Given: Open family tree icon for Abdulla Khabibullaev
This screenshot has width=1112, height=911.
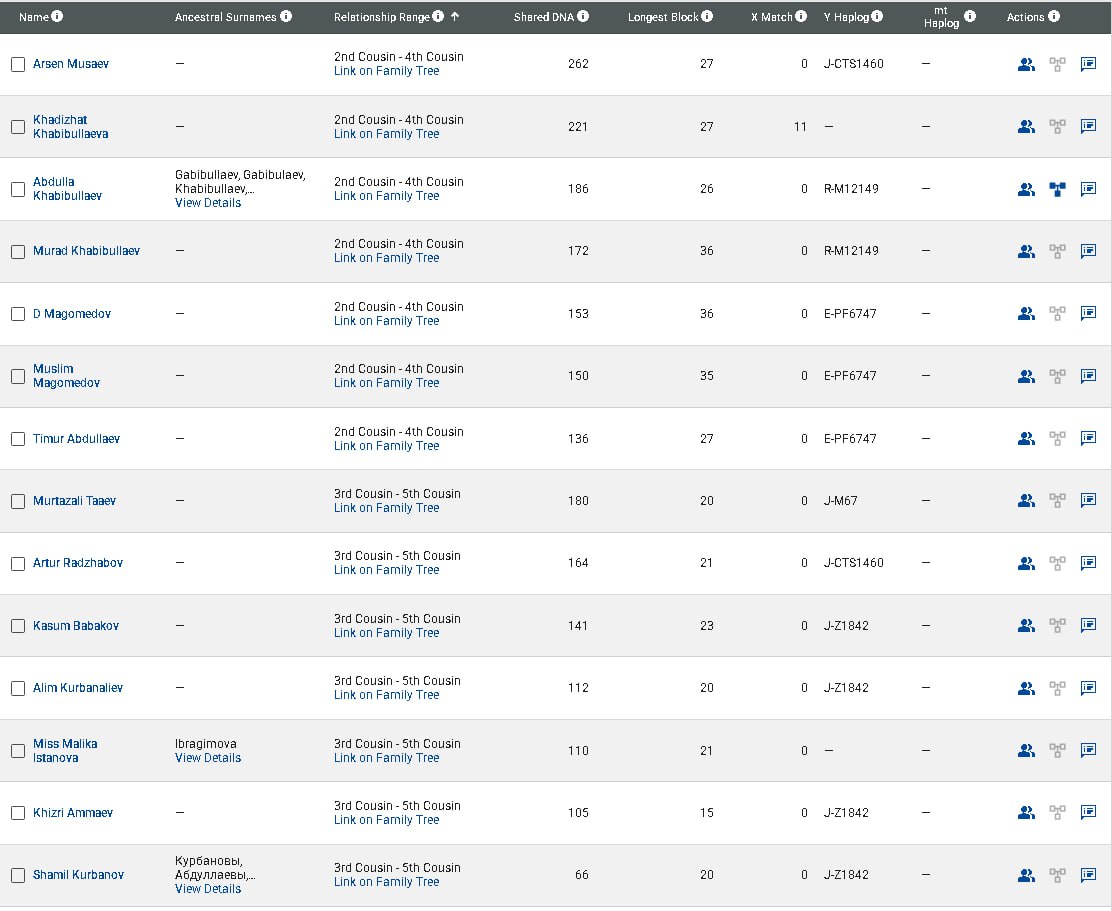Looking at the screenshot, I should pos(1057,189).
